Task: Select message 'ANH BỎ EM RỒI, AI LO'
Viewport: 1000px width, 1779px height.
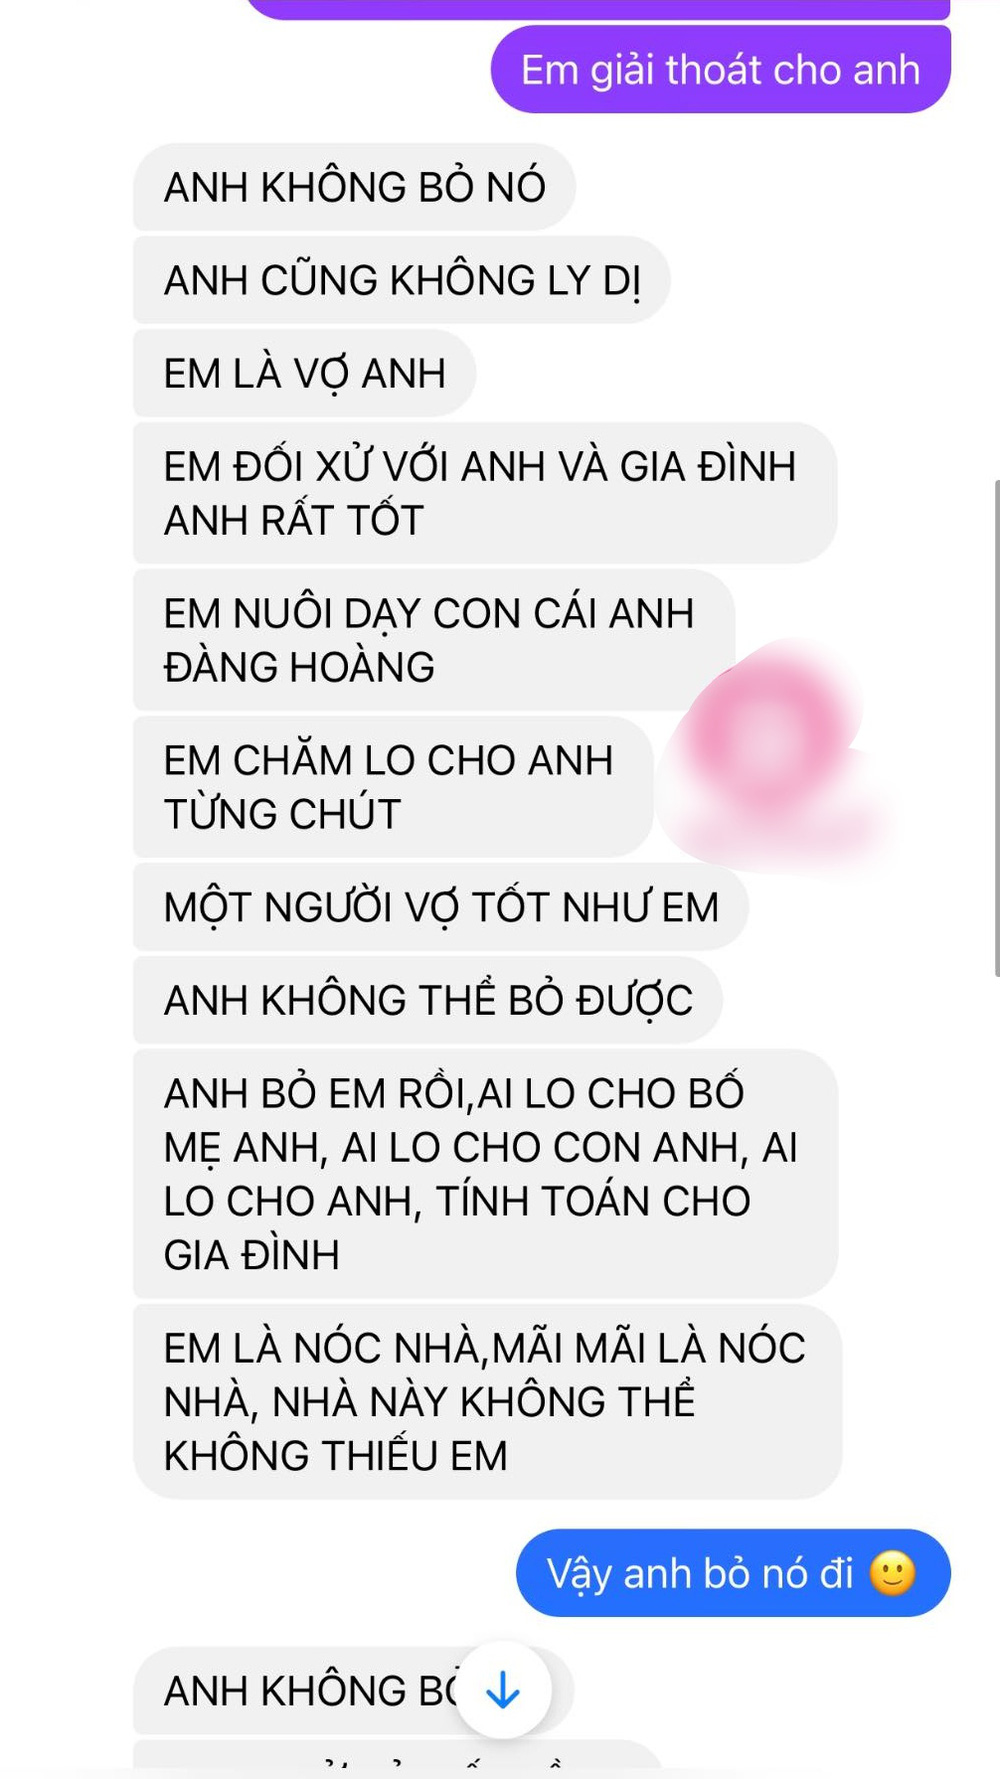Action: click(x=485, y=1174)
